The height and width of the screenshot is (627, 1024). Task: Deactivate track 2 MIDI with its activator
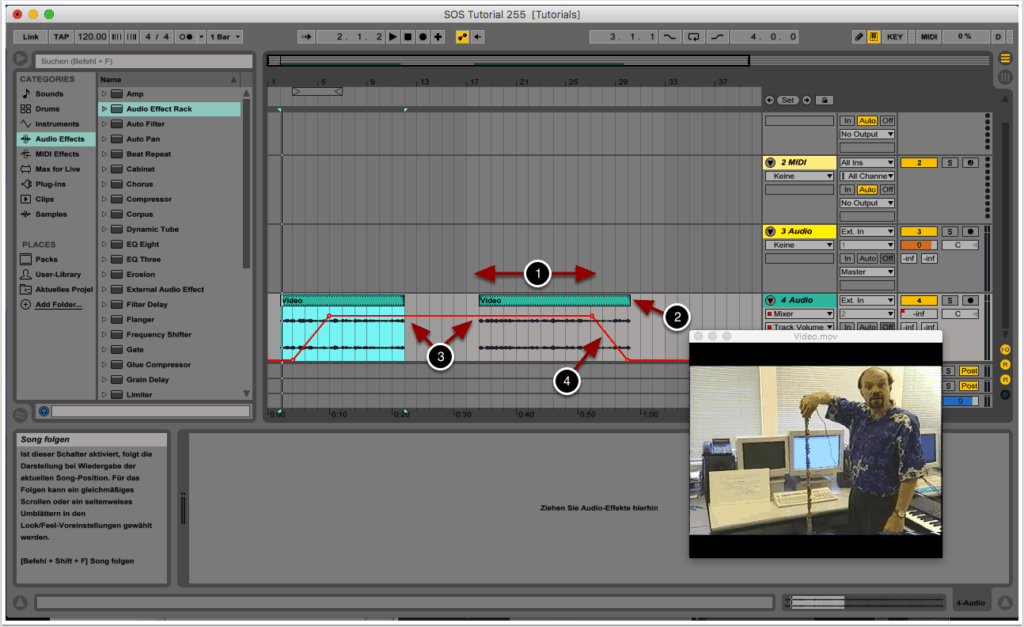click(x=919, y=163)
